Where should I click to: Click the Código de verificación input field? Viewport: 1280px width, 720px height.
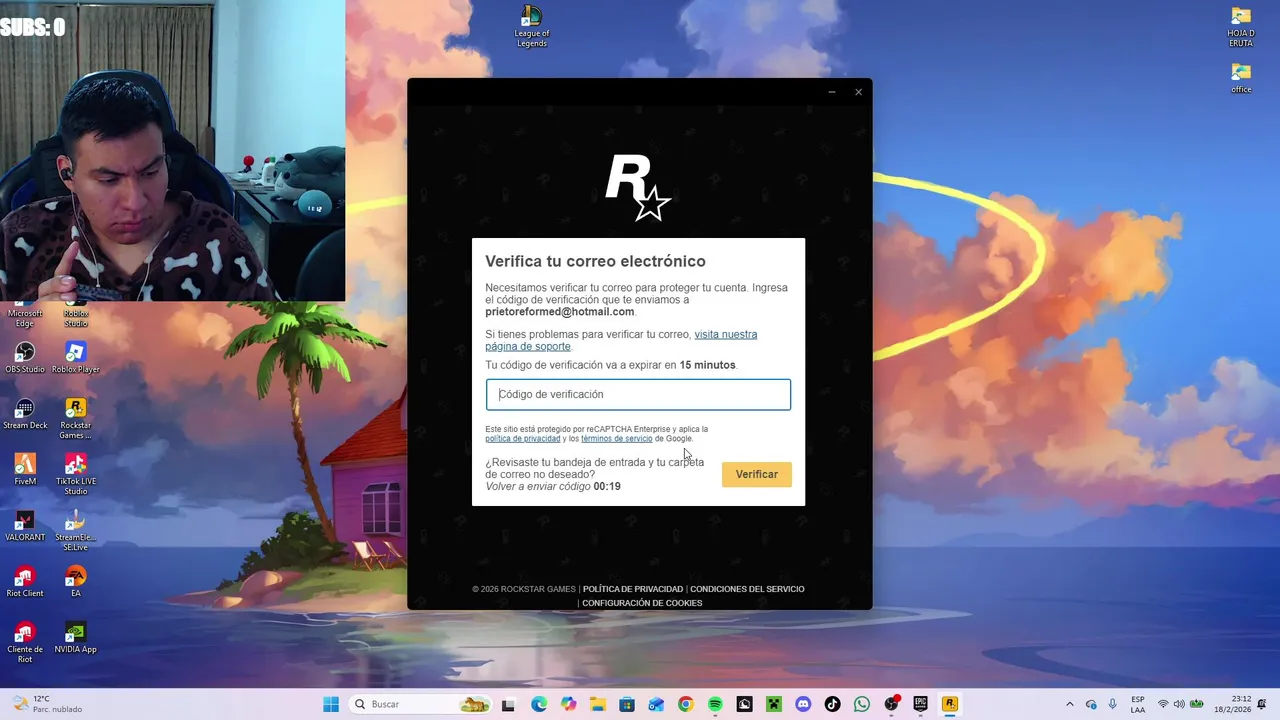tap(638, 394)
